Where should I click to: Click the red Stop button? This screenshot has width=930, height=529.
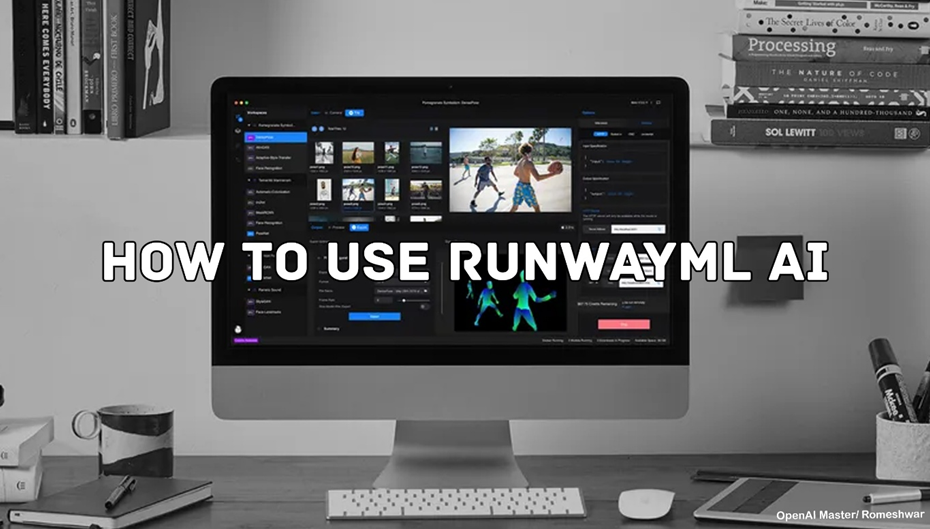pyautogui.click(x=624, y=324)
